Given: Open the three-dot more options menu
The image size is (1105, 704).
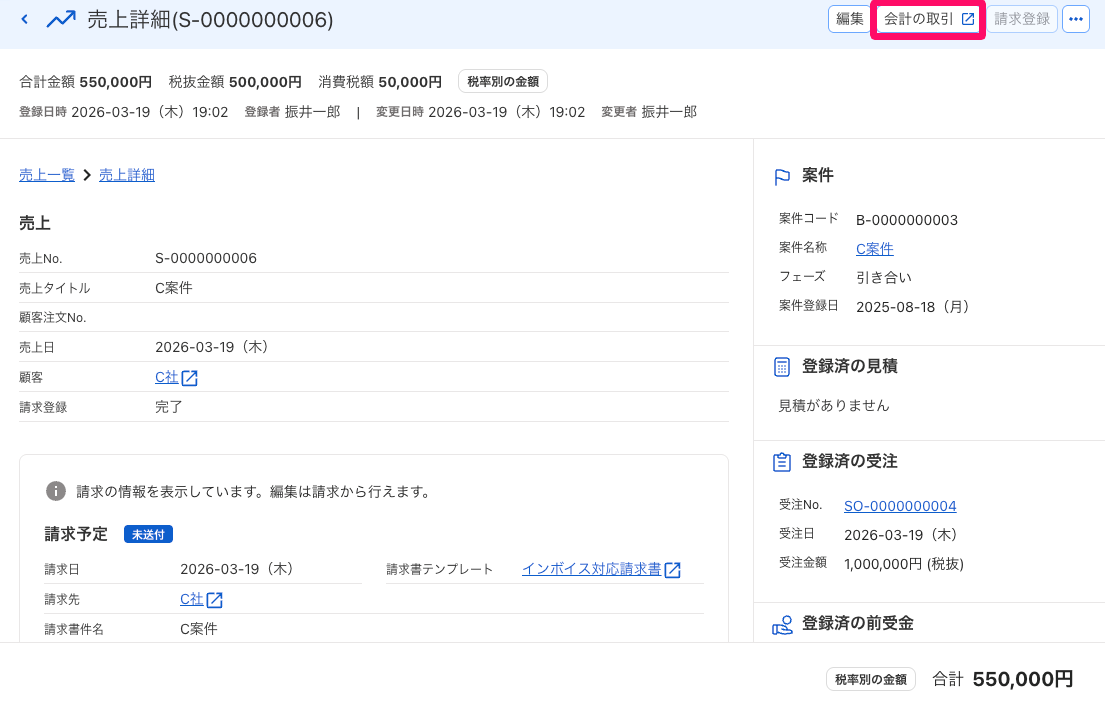Looking at the screenshot, I should click(1075, 19).
